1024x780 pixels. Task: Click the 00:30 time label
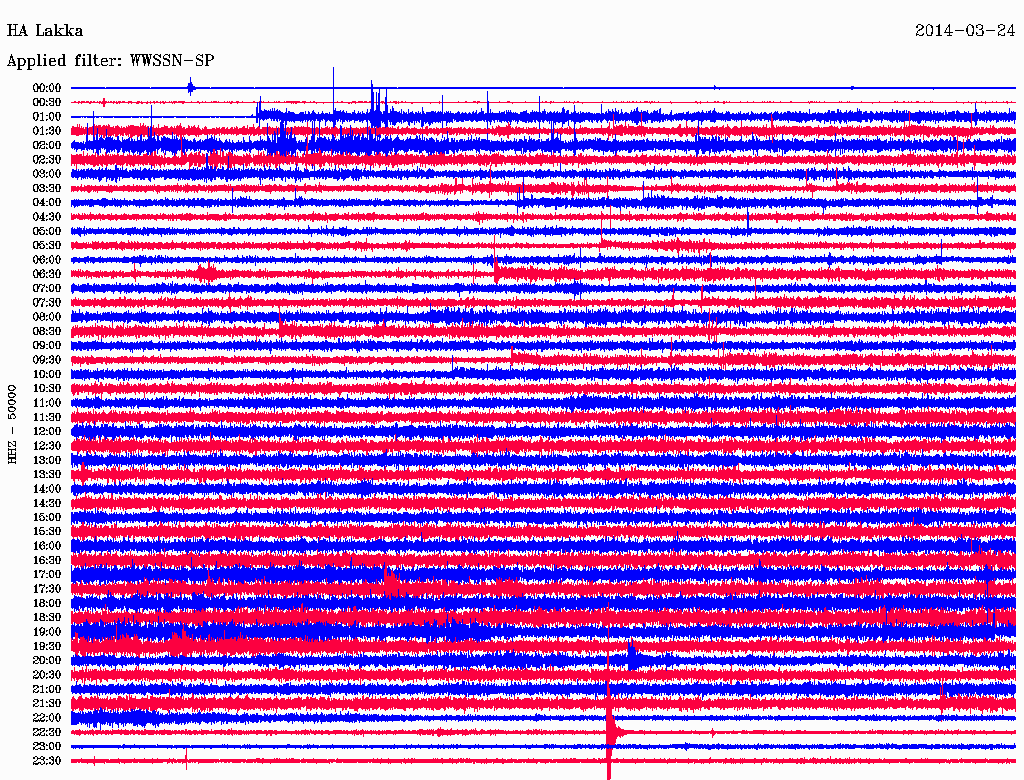(x=47, y=102)
